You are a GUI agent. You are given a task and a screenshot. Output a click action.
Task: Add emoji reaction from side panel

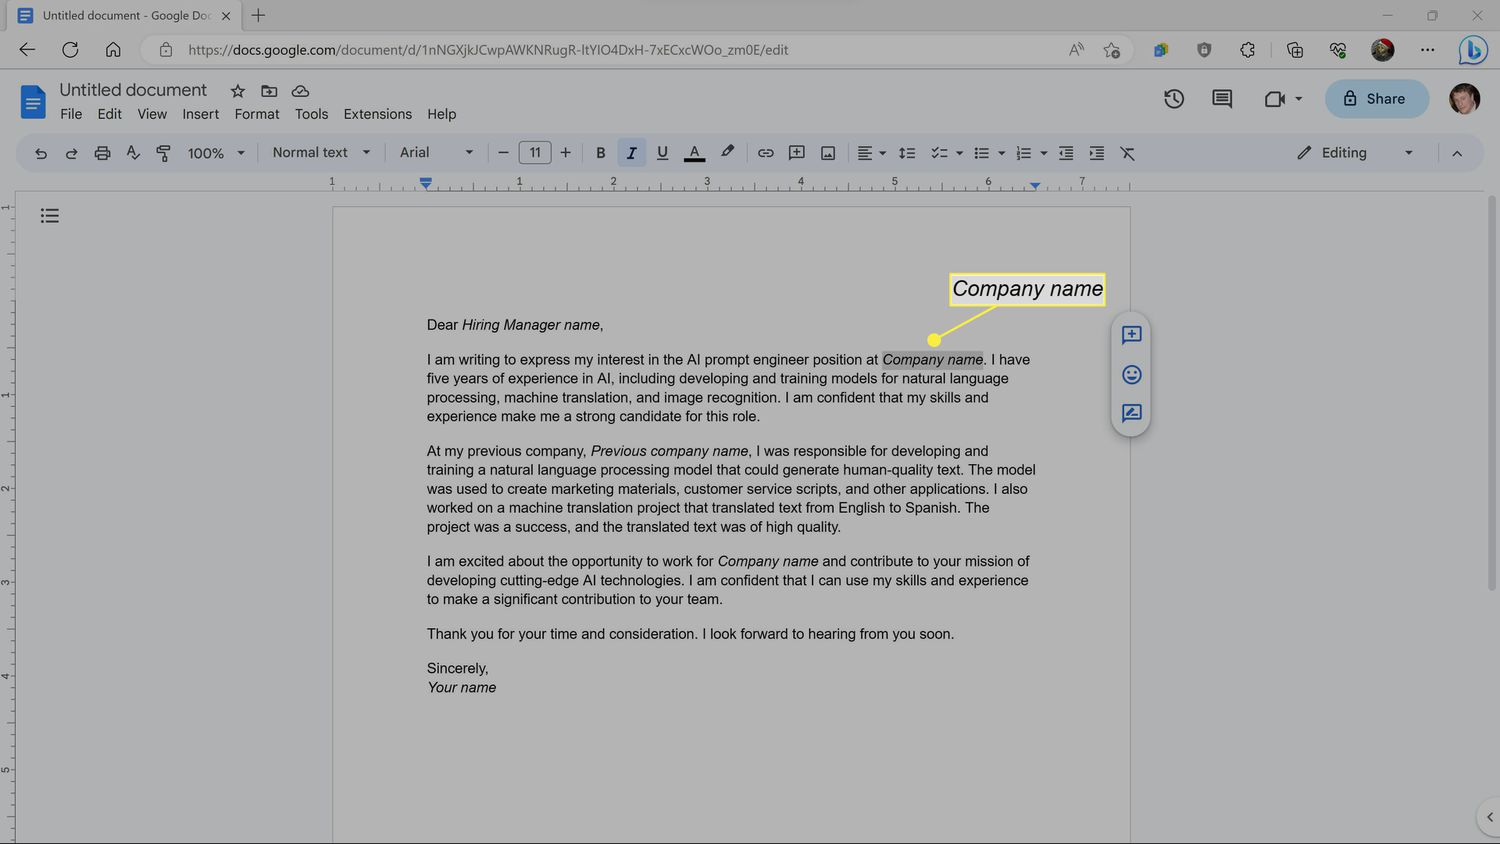(1131, 375)
